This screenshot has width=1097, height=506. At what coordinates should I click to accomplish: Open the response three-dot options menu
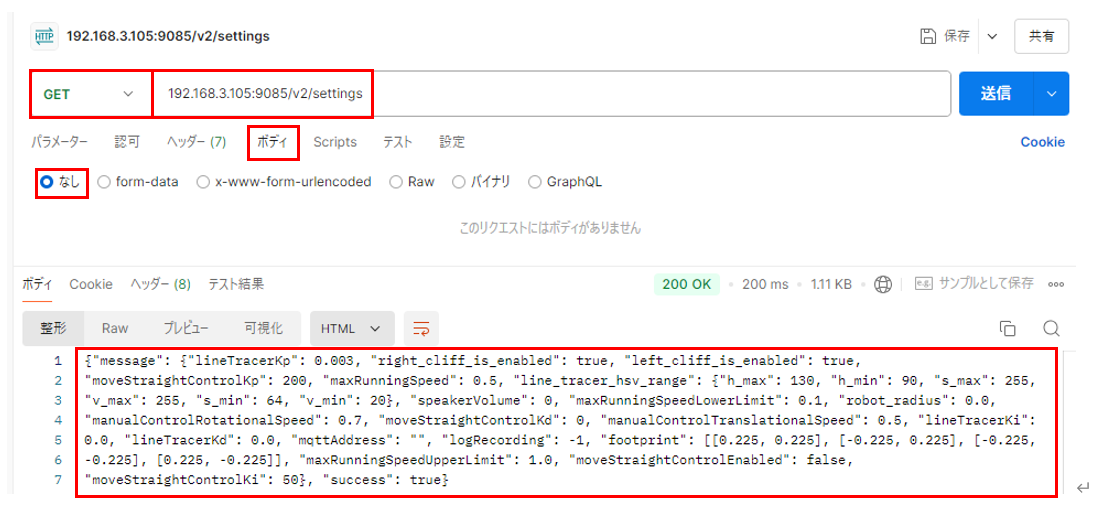[x=1055, y=284]
